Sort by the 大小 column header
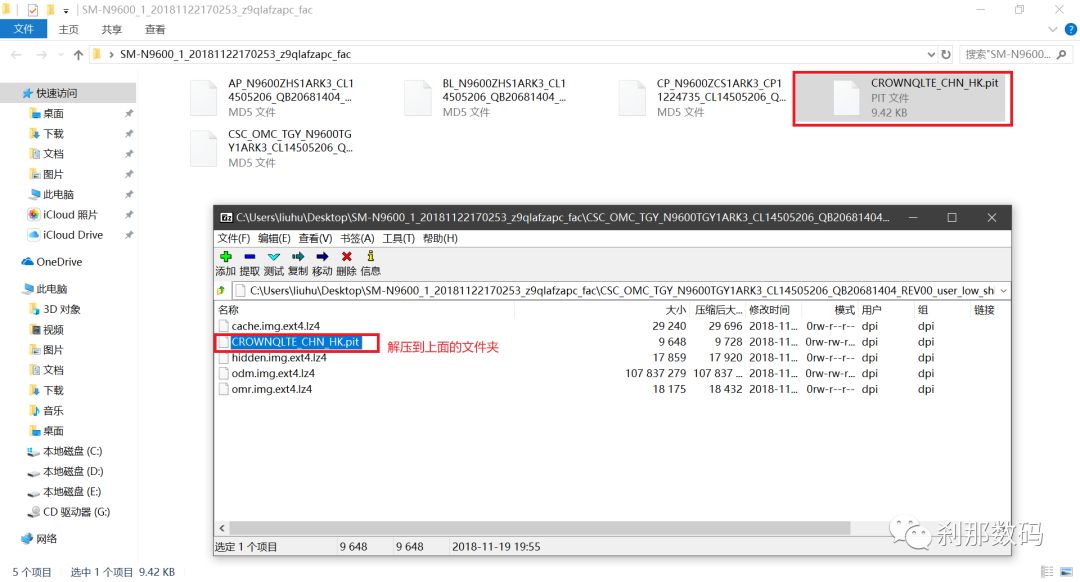 (675, 310)
